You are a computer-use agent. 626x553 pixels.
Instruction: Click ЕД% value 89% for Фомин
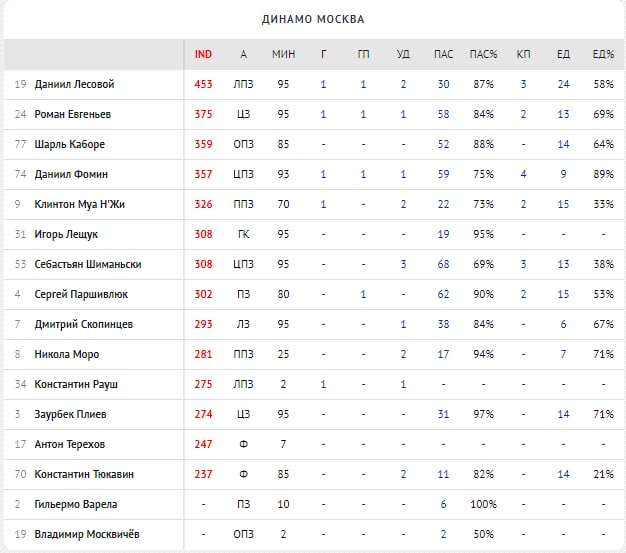pyautogui.click(x=603, y=174)
